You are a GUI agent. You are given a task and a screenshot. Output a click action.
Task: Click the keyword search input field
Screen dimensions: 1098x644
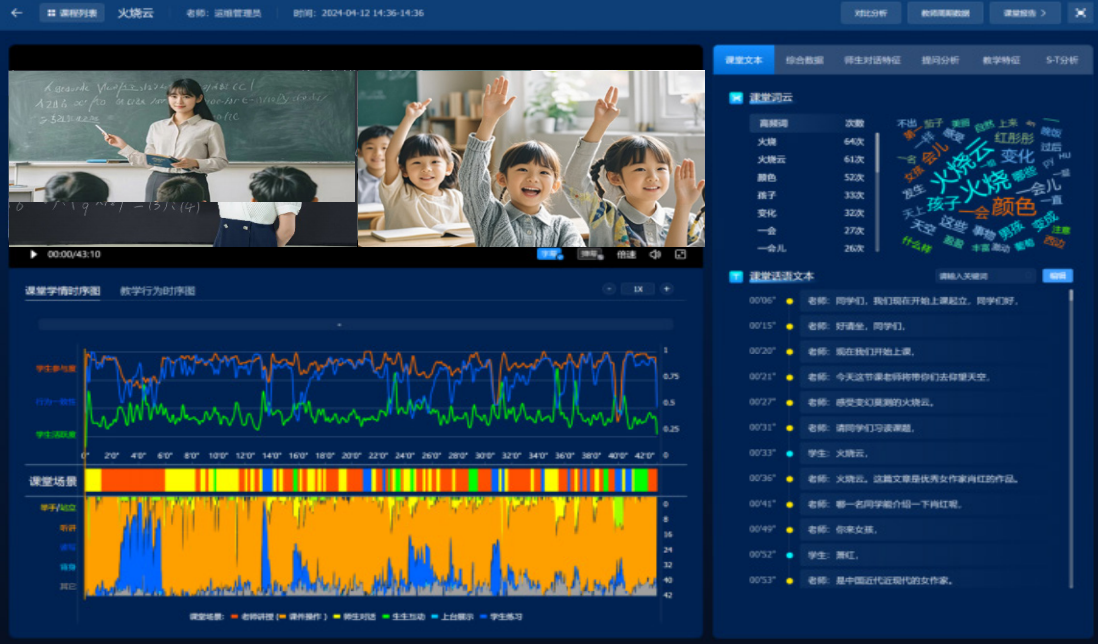tap(984, 276)
